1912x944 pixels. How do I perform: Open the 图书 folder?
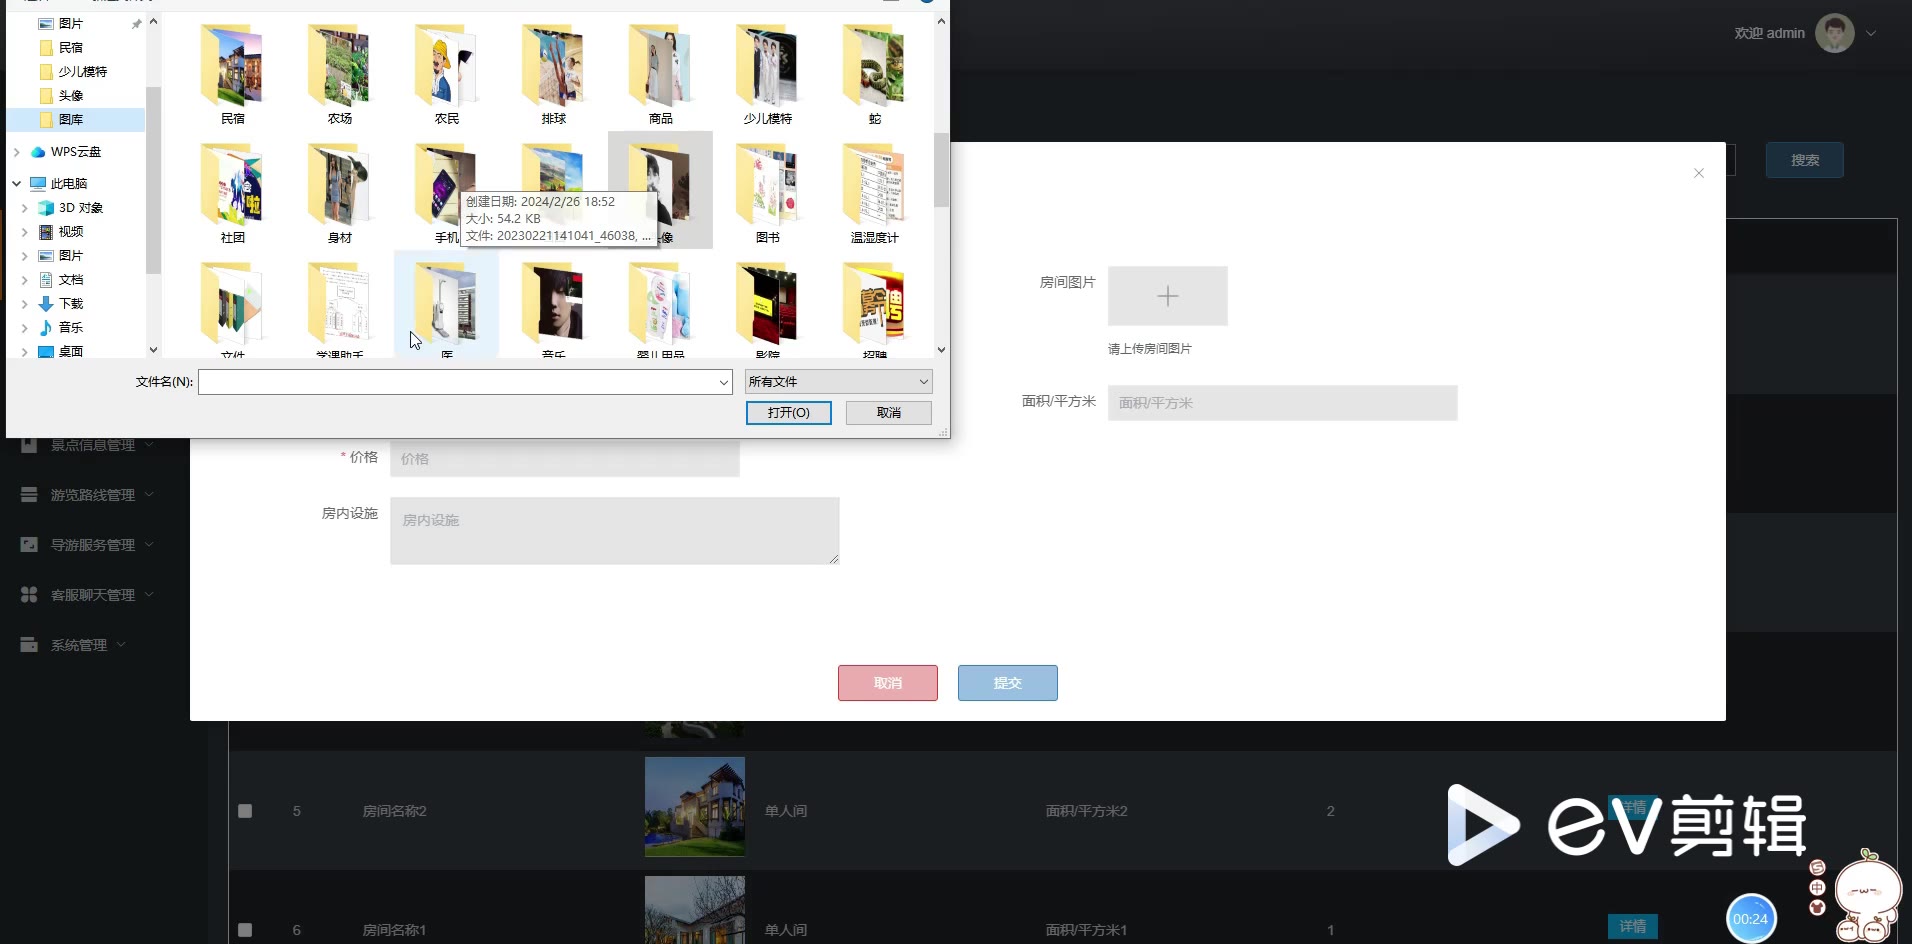coord(768,192)
